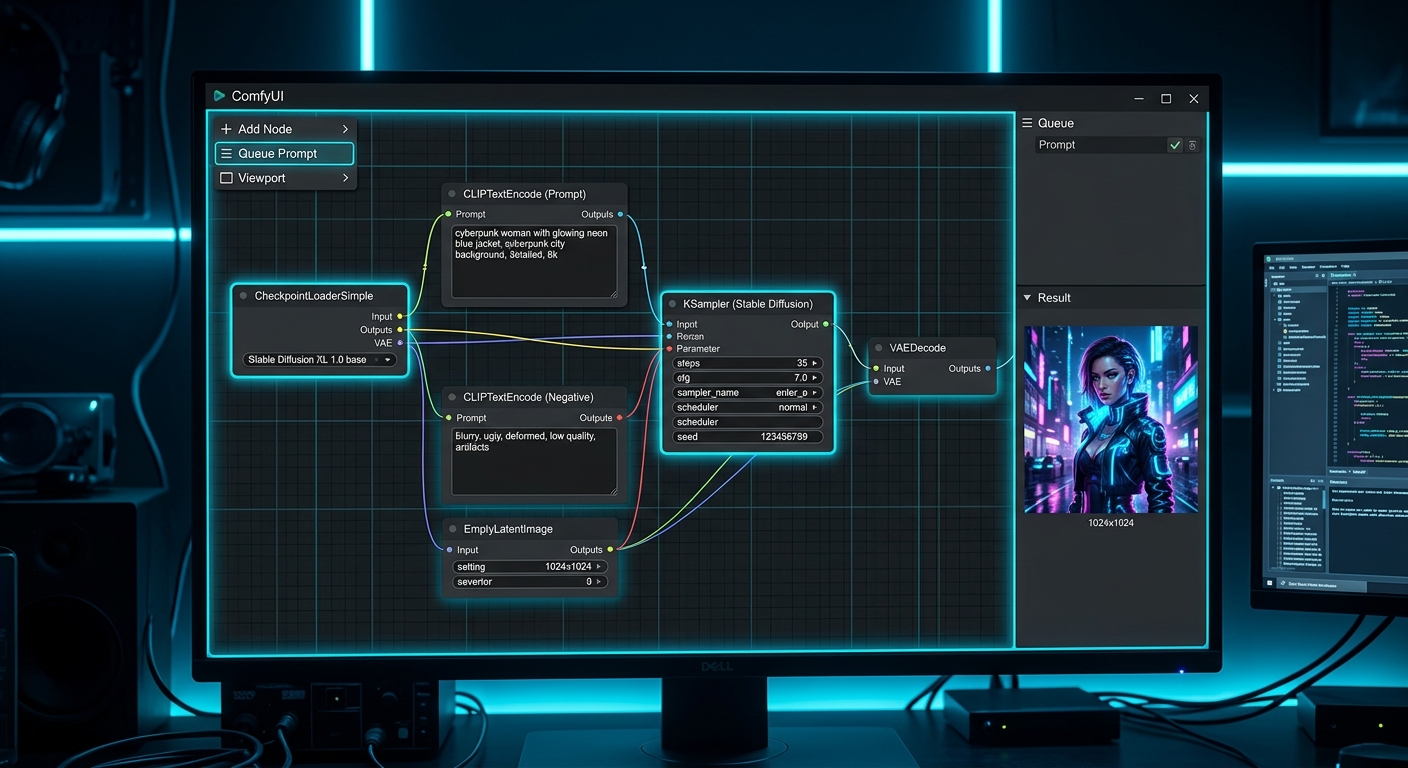Click the plus icon beside Add Node

(x=226, y=129)
